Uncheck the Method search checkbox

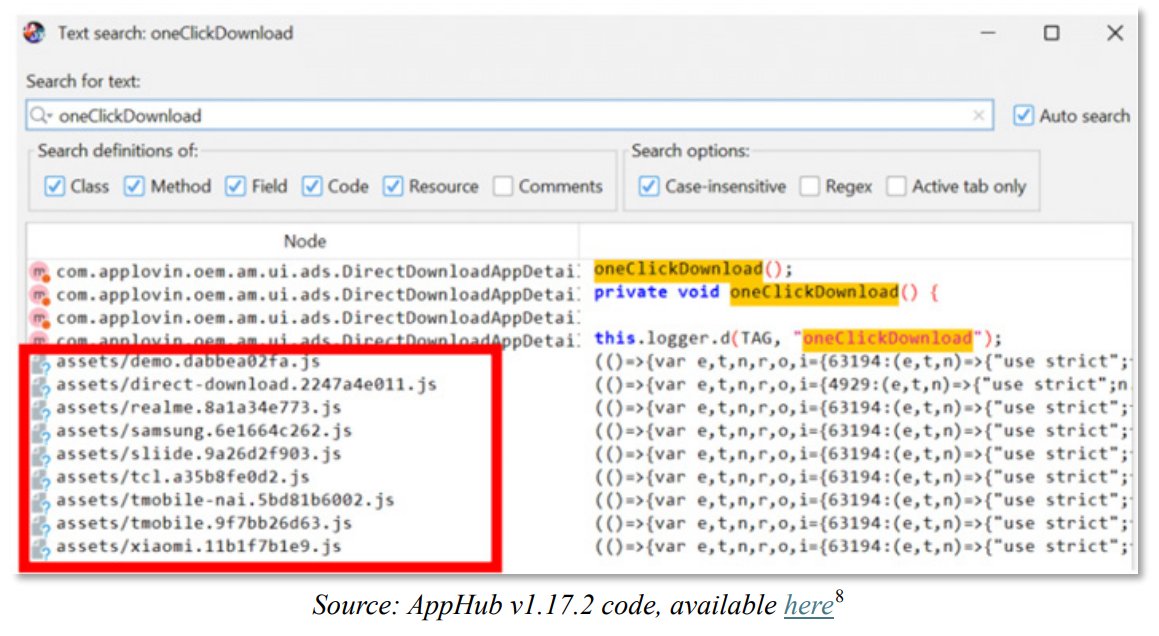pyautogui.click(x=134, y=186)
